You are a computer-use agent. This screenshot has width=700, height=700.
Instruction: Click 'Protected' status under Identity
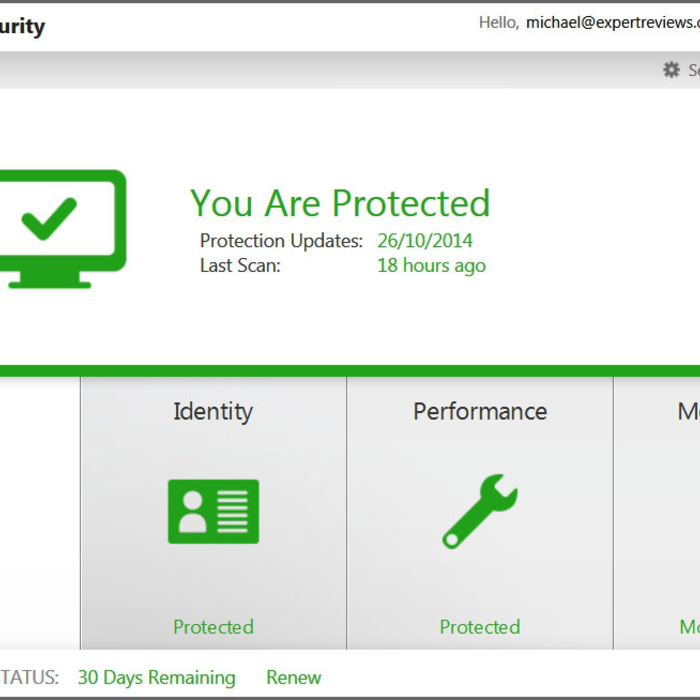[x=213, y=627]
